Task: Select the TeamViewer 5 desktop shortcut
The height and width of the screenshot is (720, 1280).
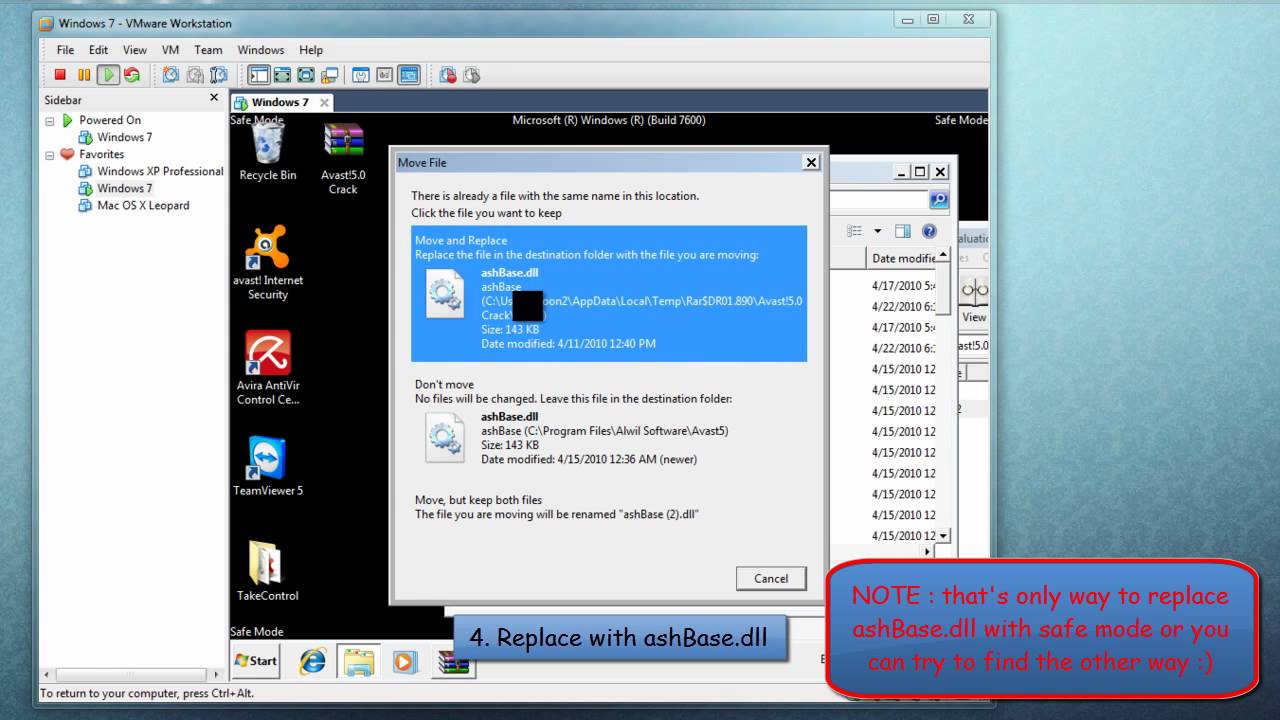Action: (268, 466)
